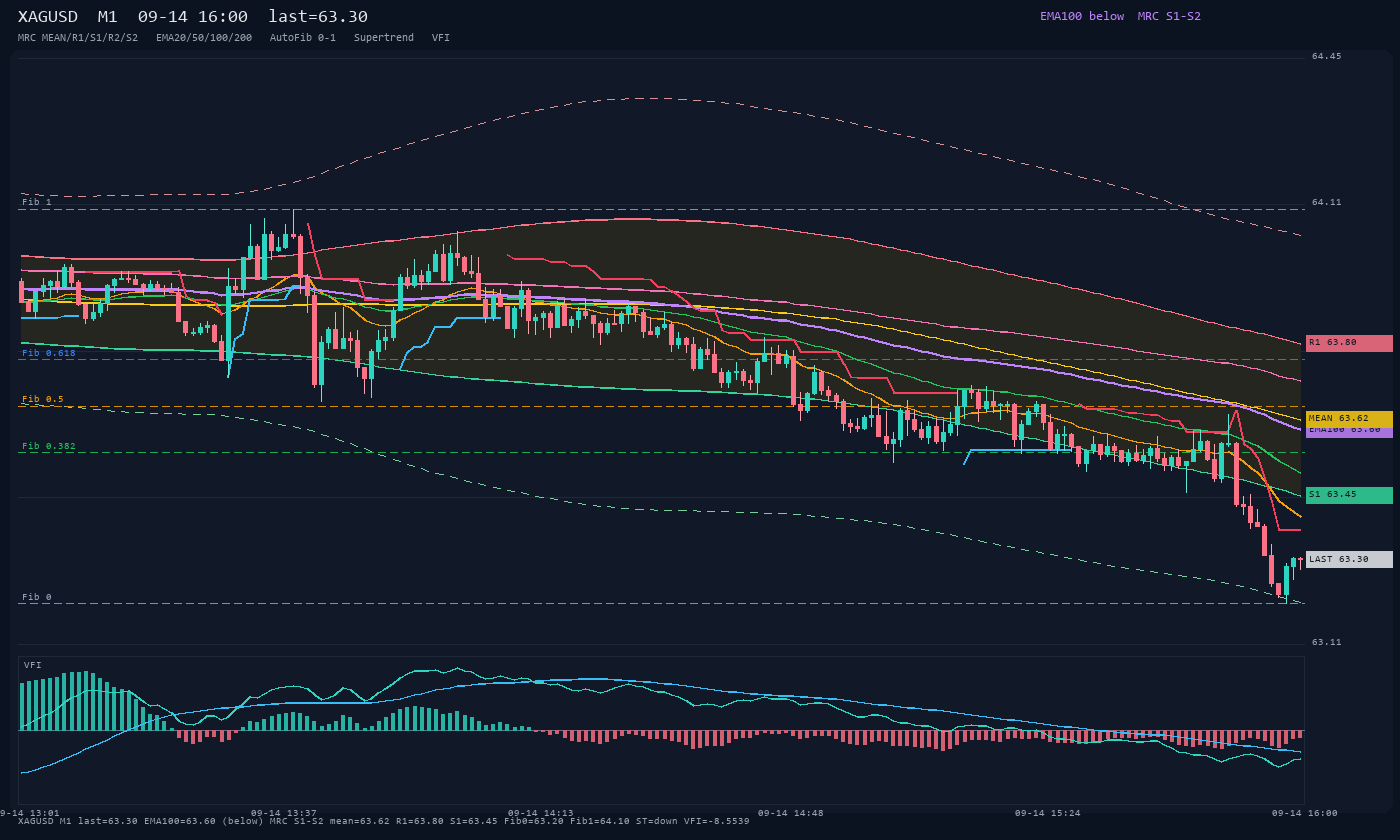Select 'MRC MEAN/R1/S1/R2/S2' in the indicator legend
This screenshot has width=1400, height=840.
(x=78, y=38)
